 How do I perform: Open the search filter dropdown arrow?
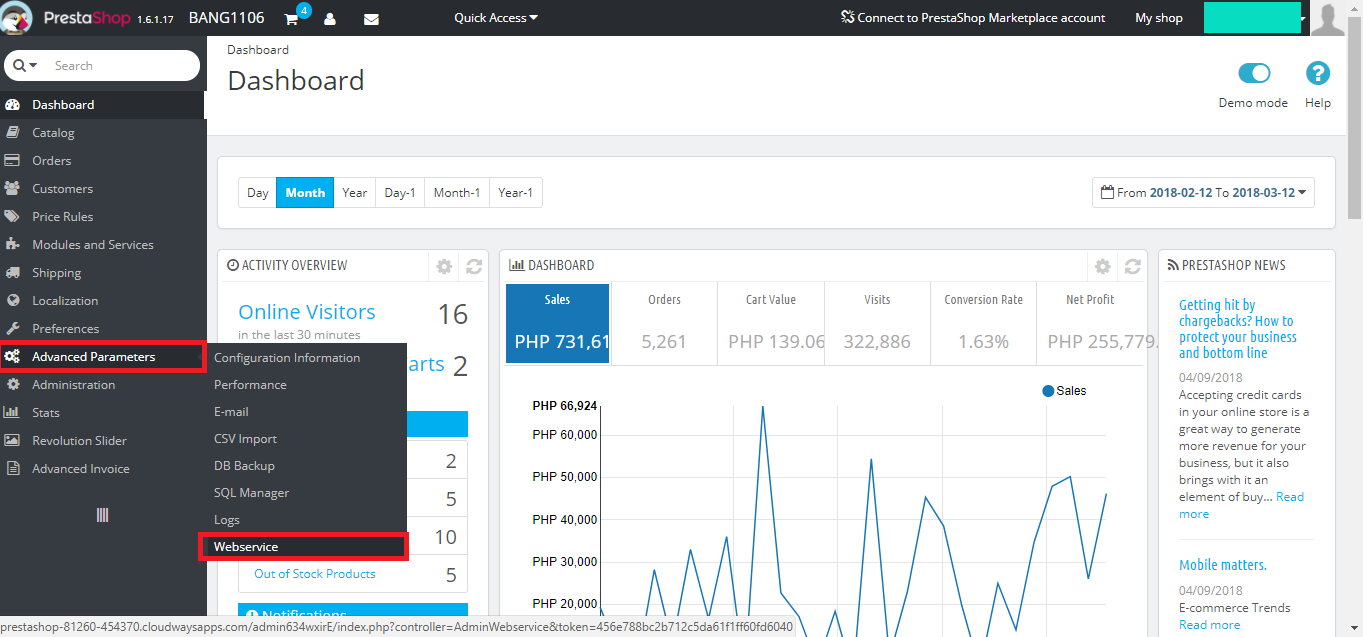pos(26,65)
